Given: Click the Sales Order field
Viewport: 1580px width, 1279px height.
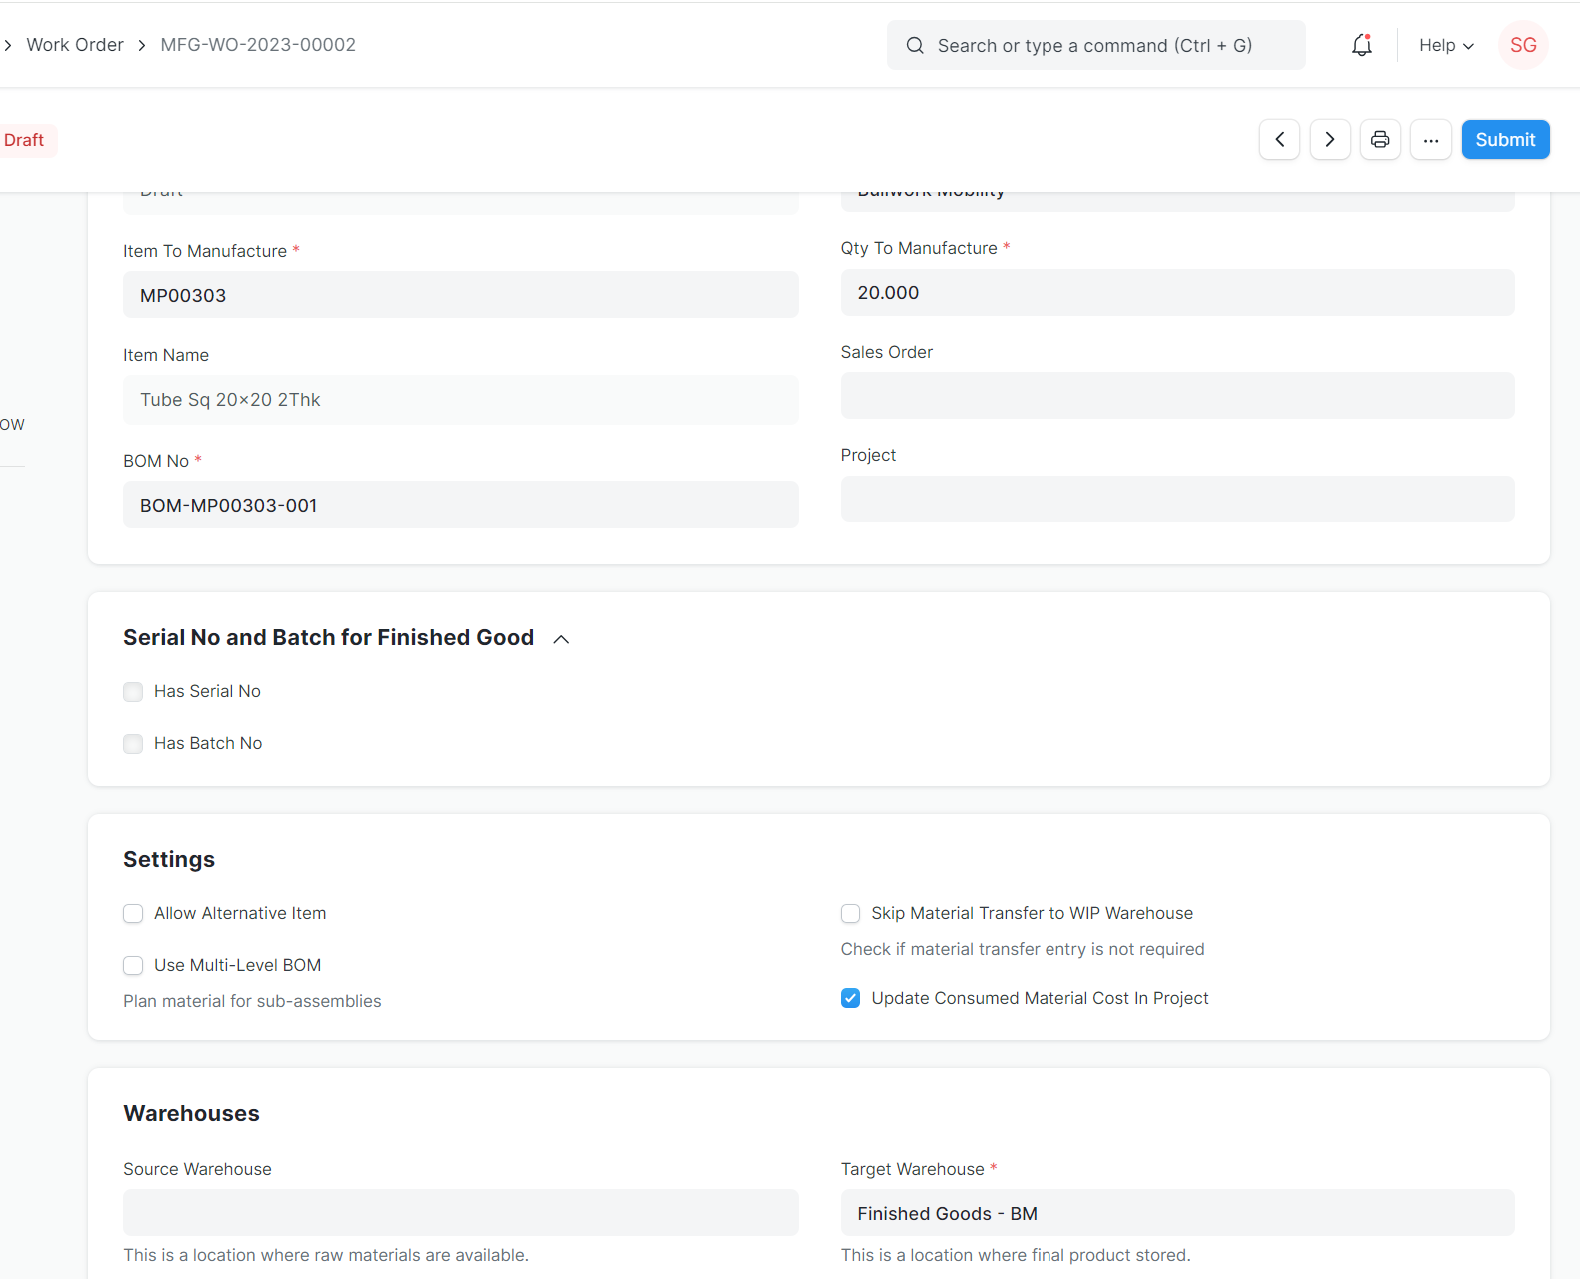Looking at the screenshot, I should [1177, 396].
